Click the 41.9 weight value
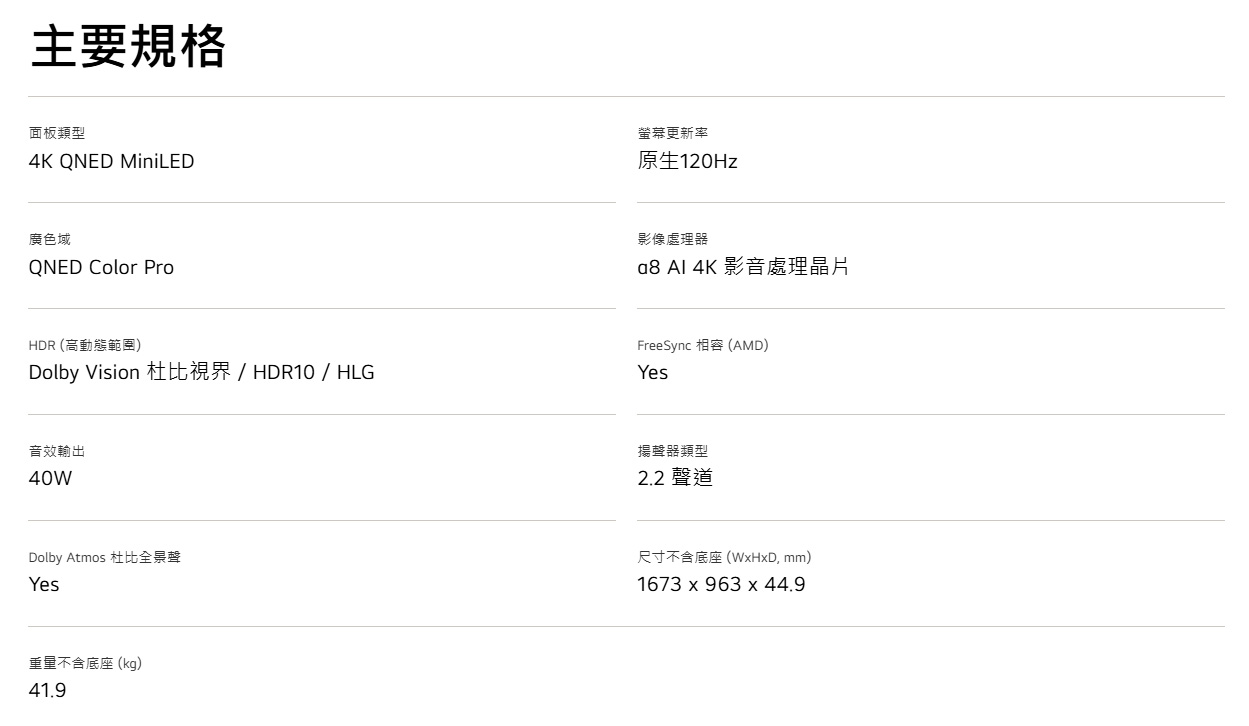This screenshot has width=1249, height=726. coord(47,691)
